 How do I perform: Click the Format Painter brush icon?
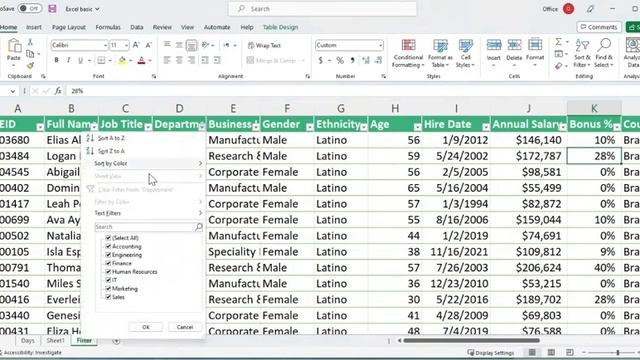point(30,65)
